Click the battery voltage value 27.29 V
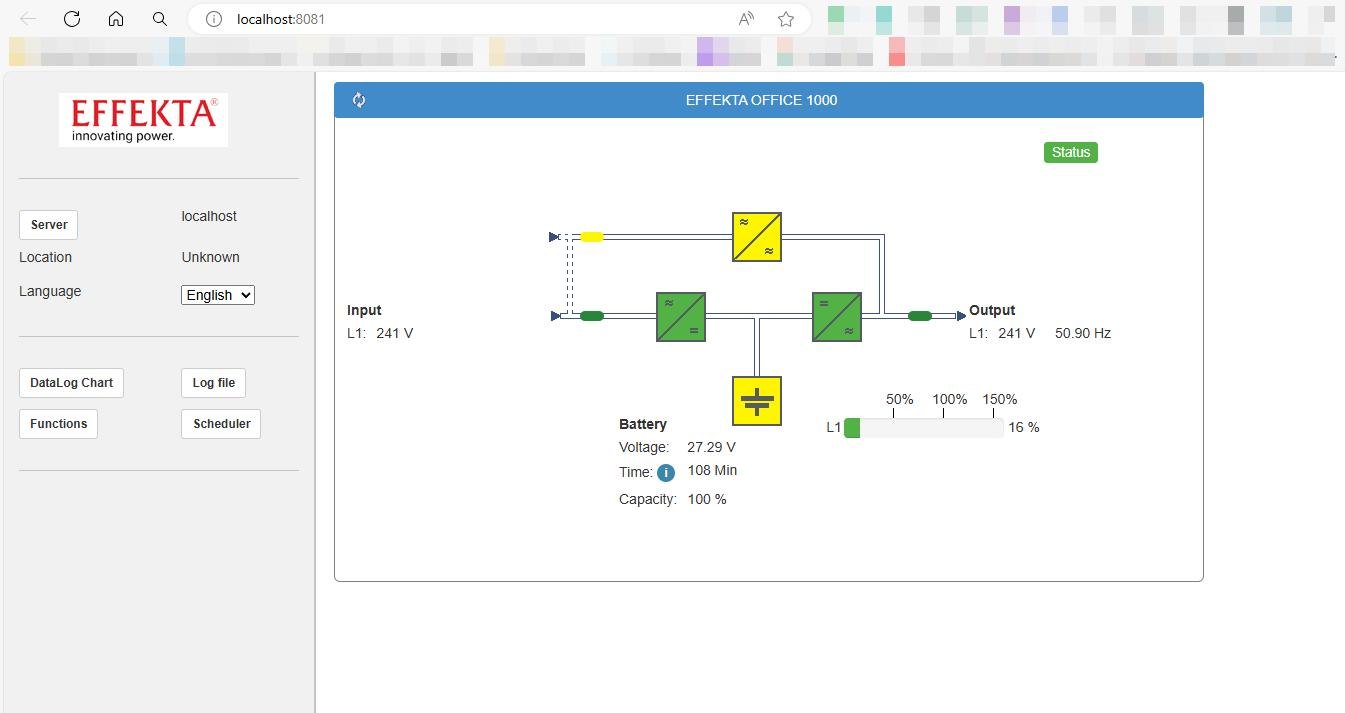The width and height of the screenshot is (1345, 713). click(711, 447)
